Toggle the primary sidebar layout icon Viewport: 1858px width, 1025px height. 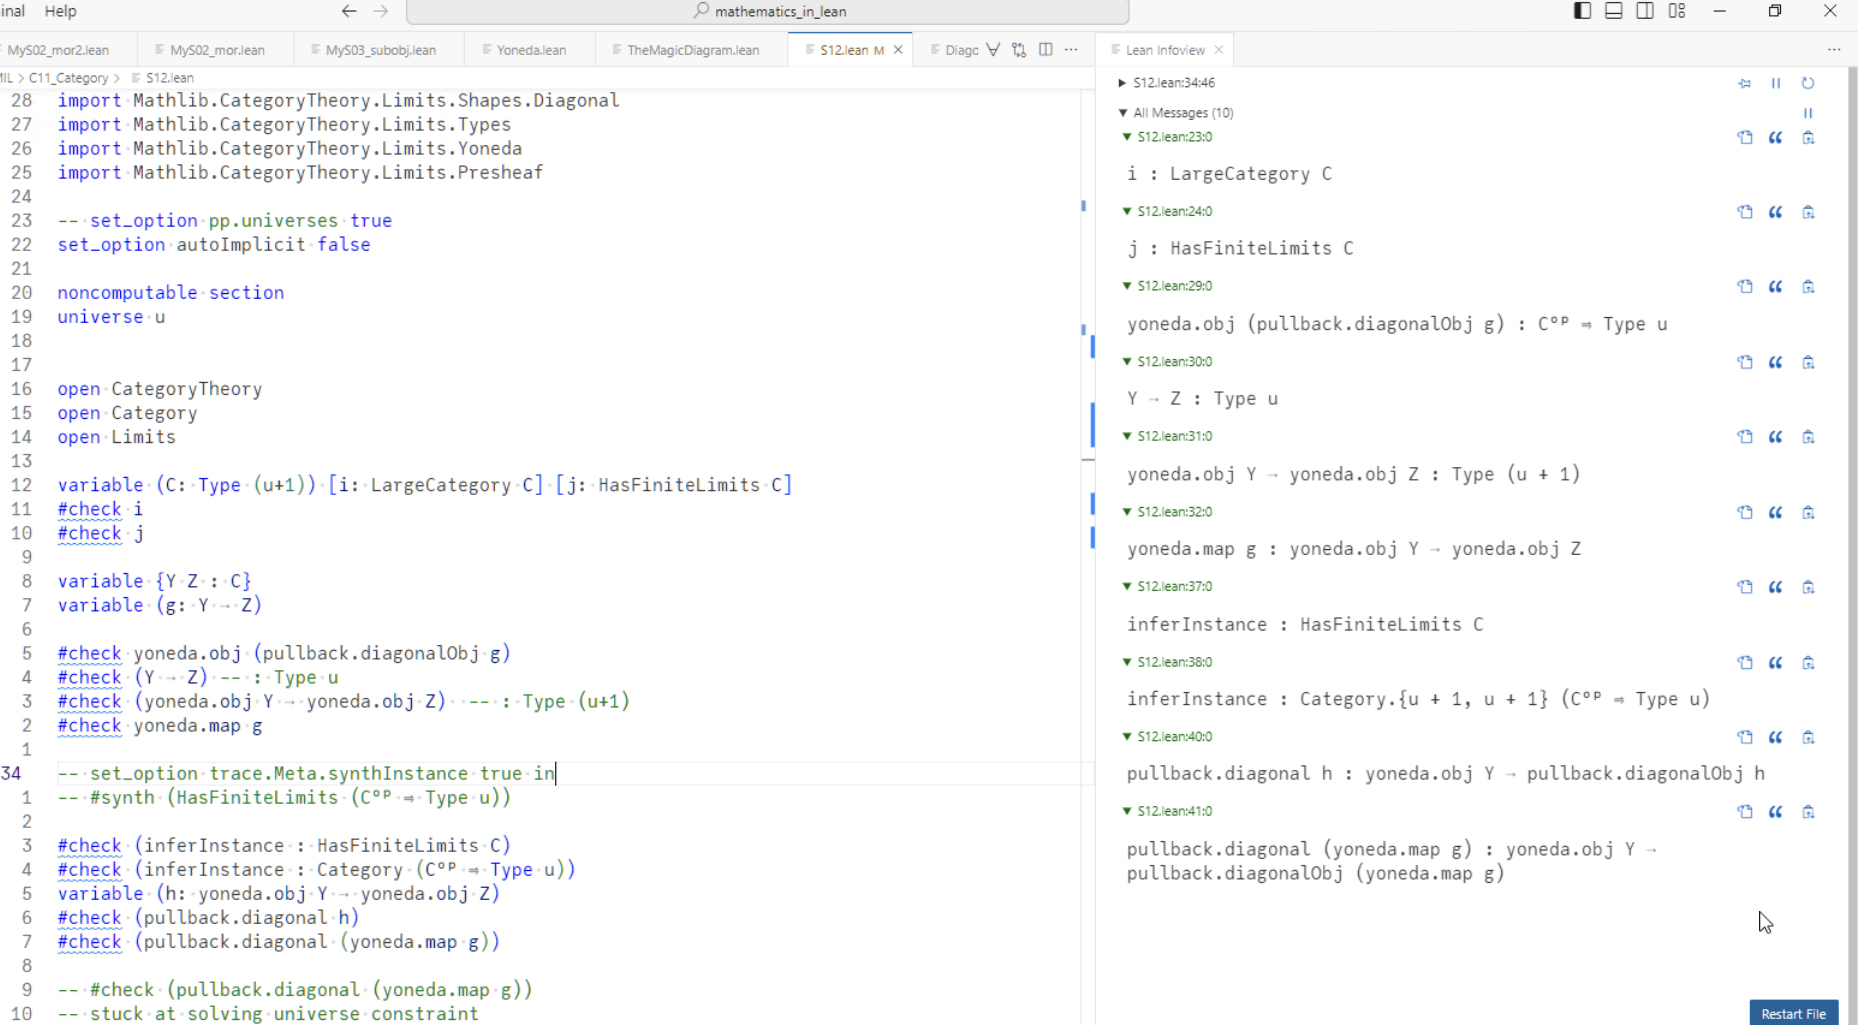(x=1582, y=11)
